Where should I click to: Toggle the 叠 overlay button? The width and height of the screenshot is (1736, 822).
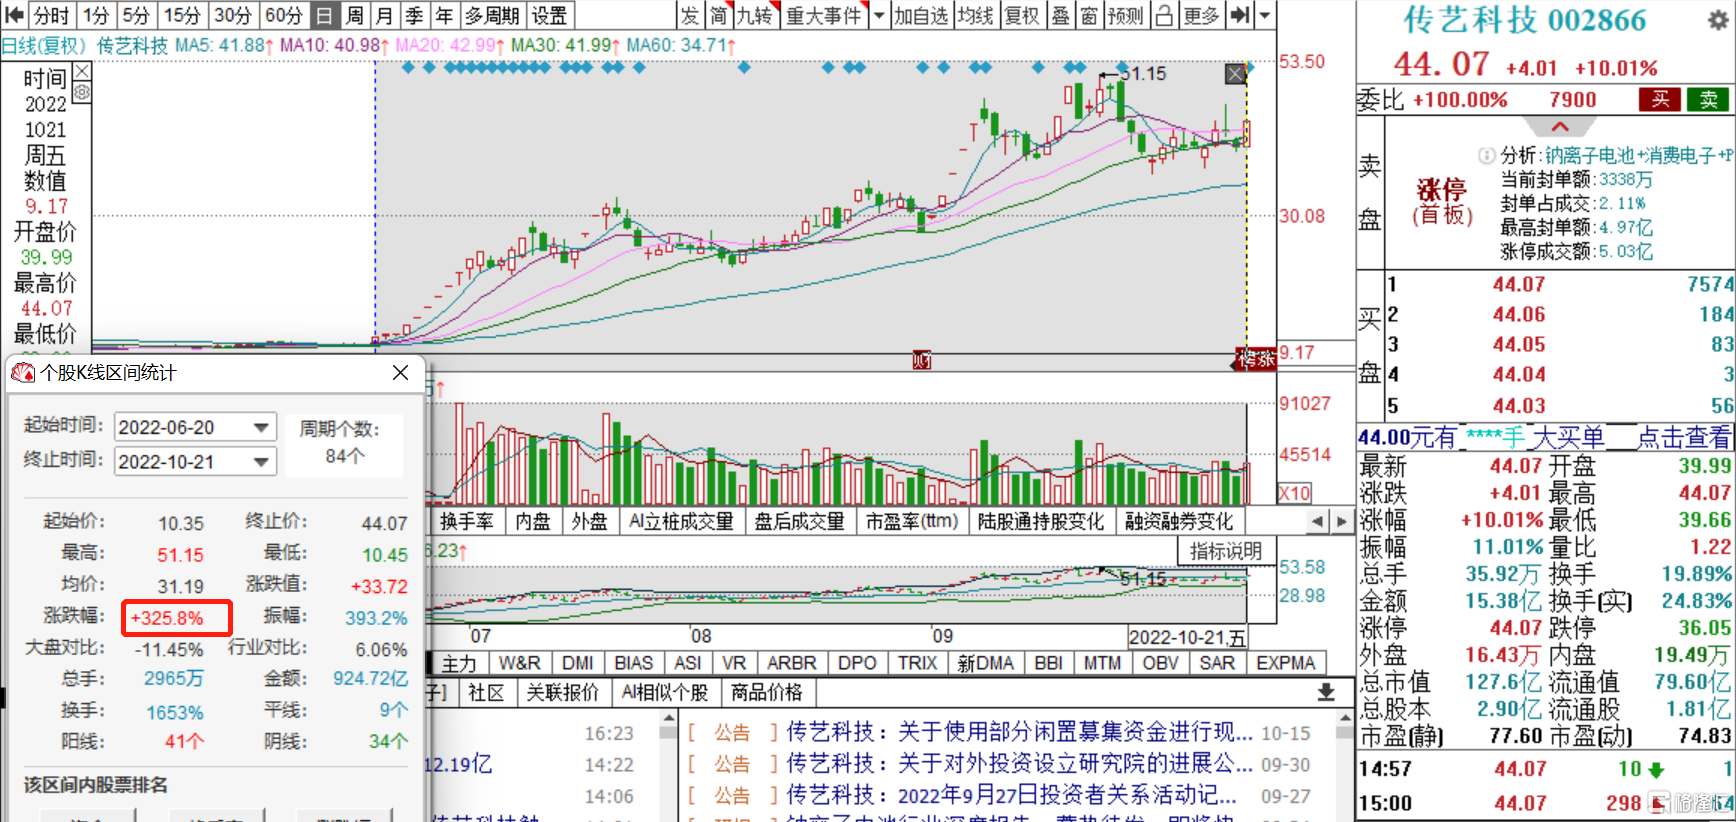[1060, 15]
